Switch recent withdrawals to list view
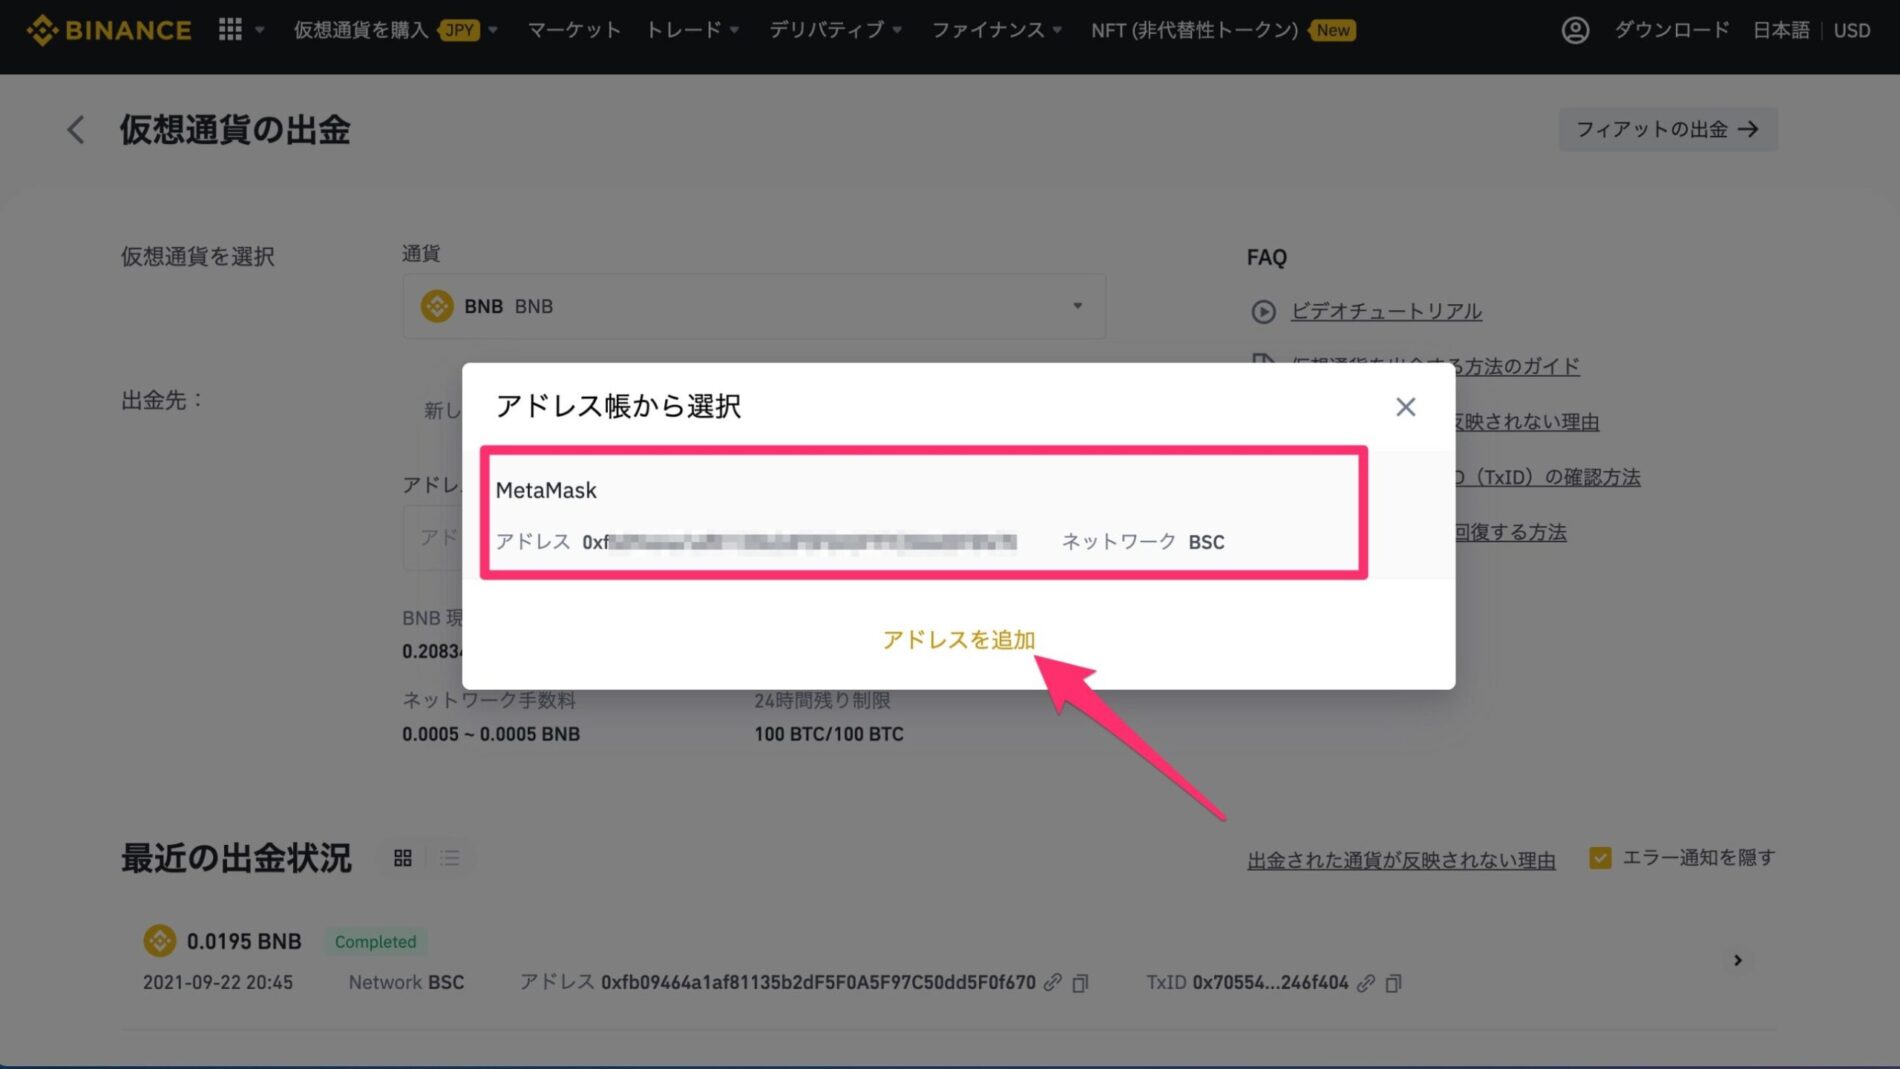 click(450, 858)
